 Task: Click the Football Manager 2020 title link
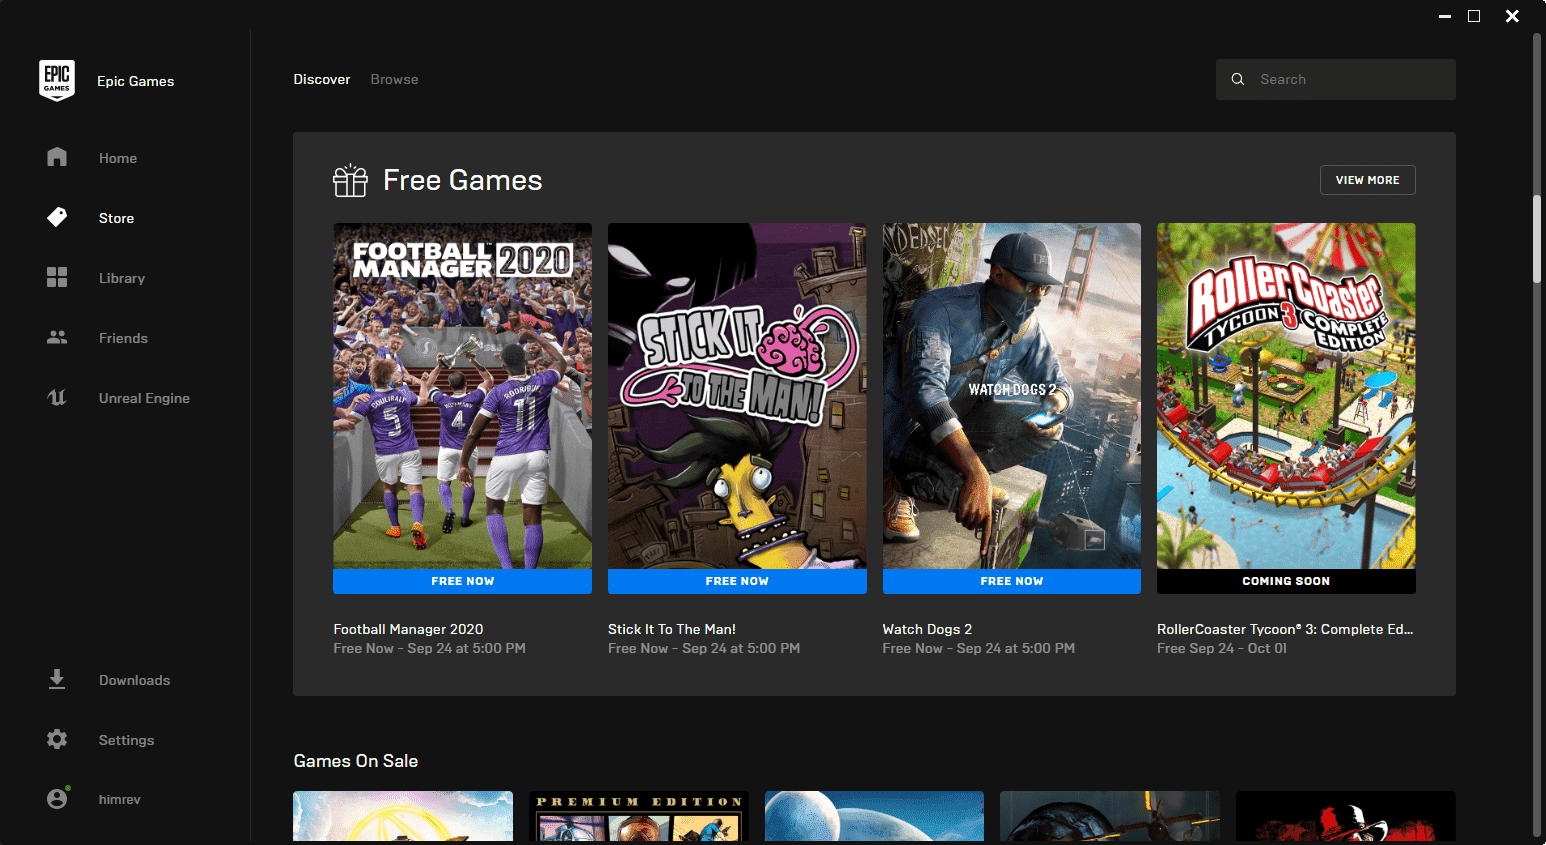(x=408, y=629)
